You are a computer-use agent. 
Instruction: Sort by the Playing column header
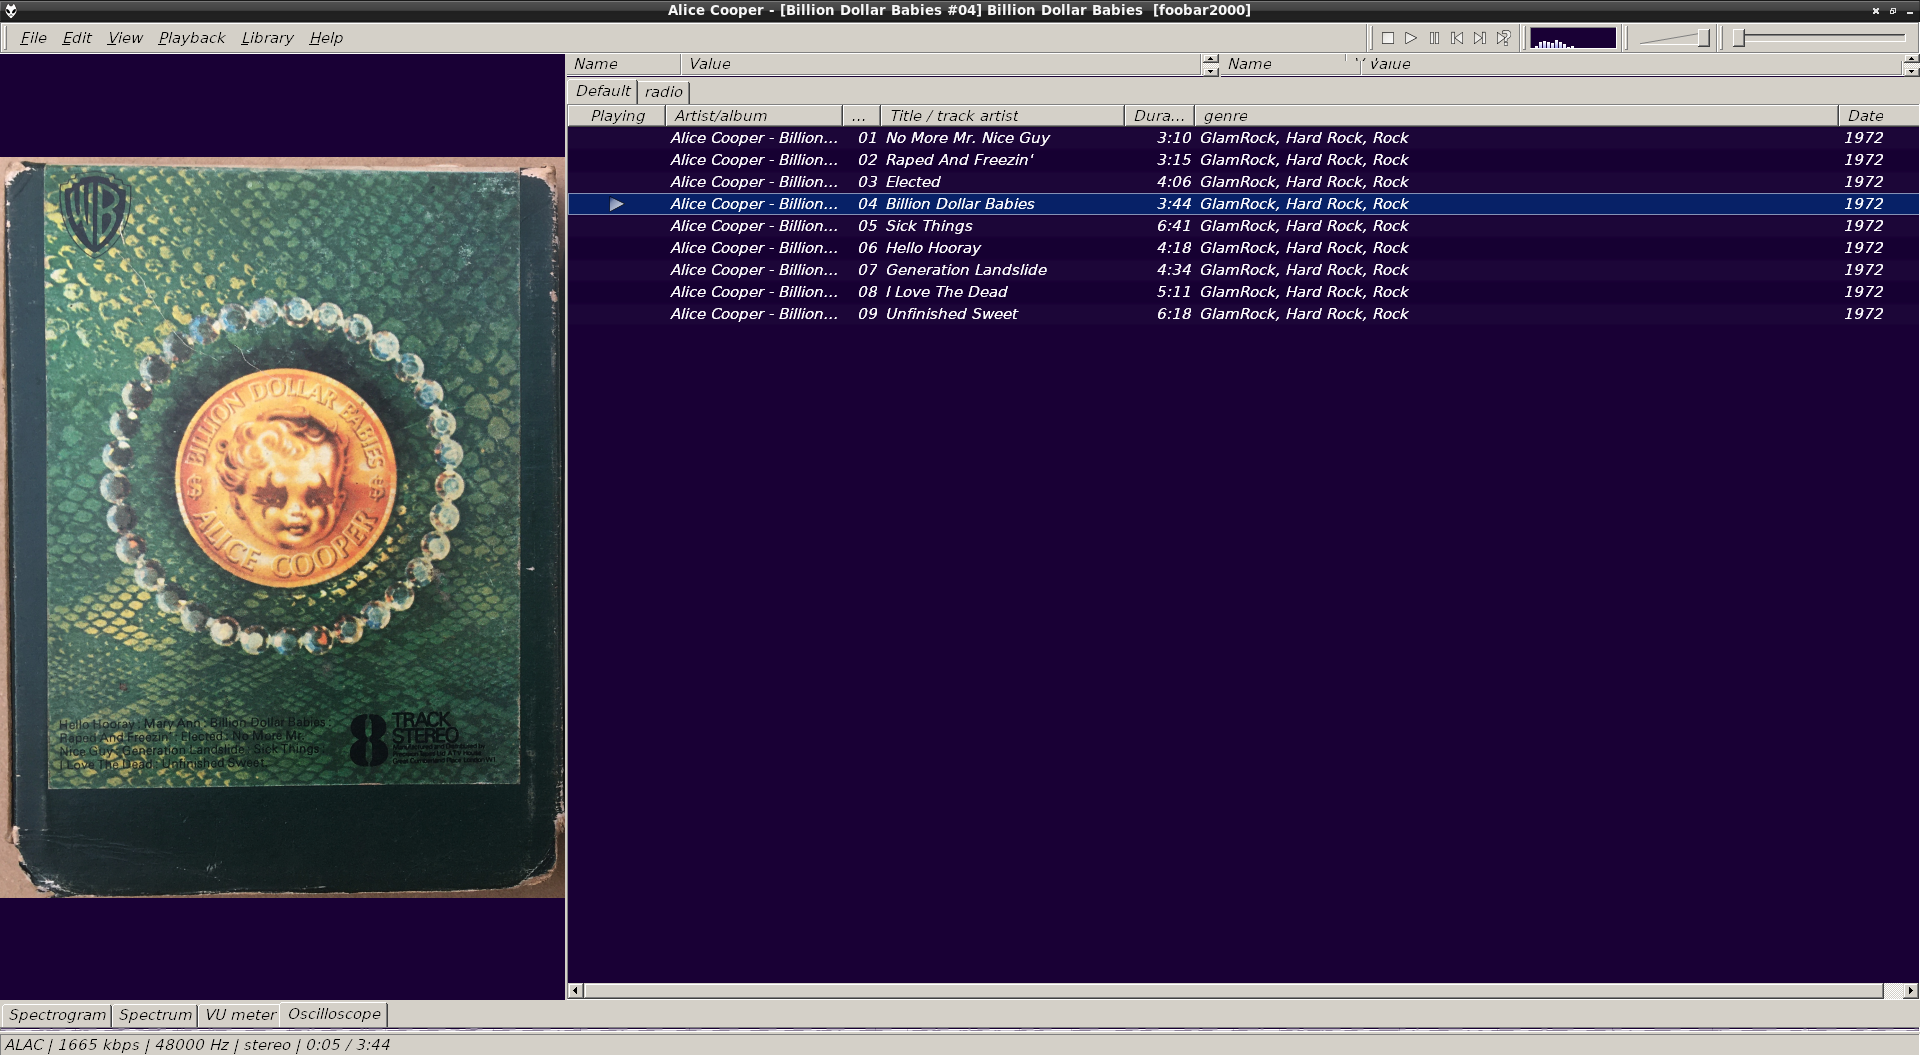tap(617, 116)
